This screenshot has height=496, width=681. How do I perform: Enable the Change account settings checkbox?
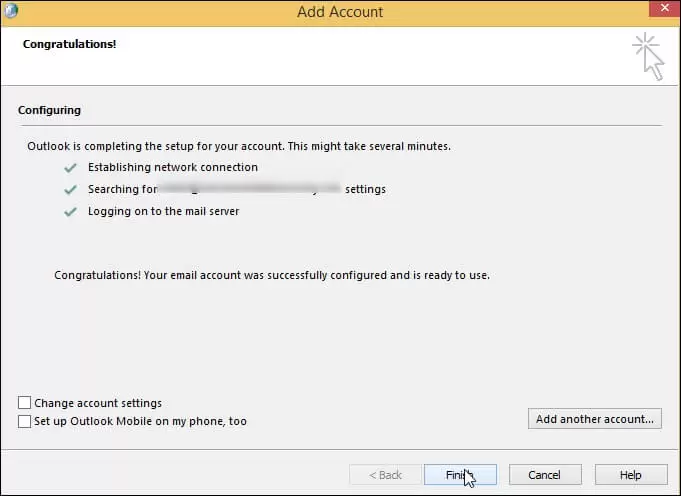[x=24, y=403]
